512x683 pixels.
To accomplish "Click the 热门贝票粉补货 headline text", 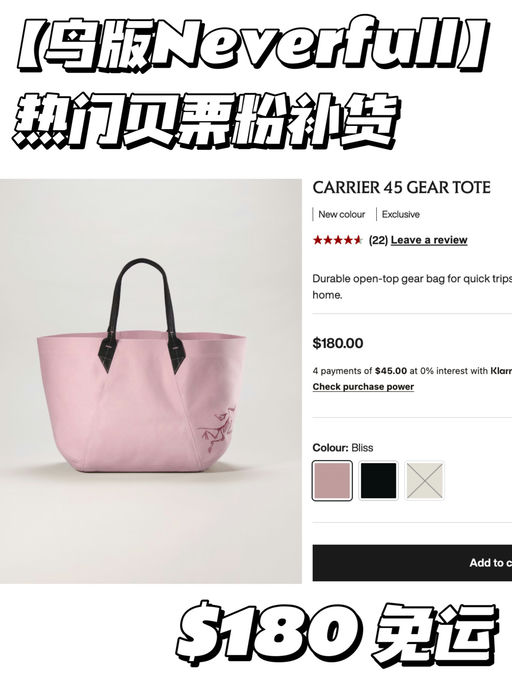I will point(205,120).
